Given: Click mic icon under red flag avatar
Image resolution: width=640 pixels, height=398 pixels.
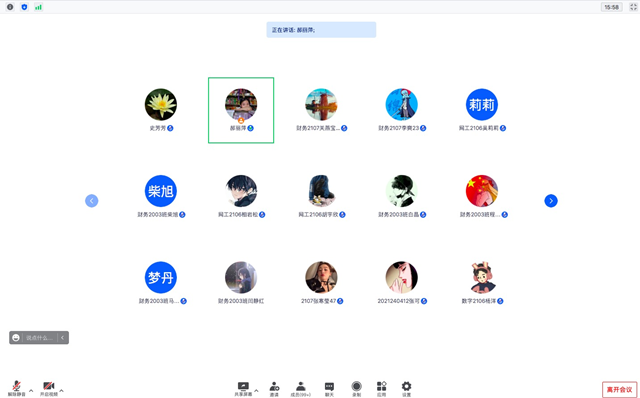Looking at the screenshot, I should [505, 215].
